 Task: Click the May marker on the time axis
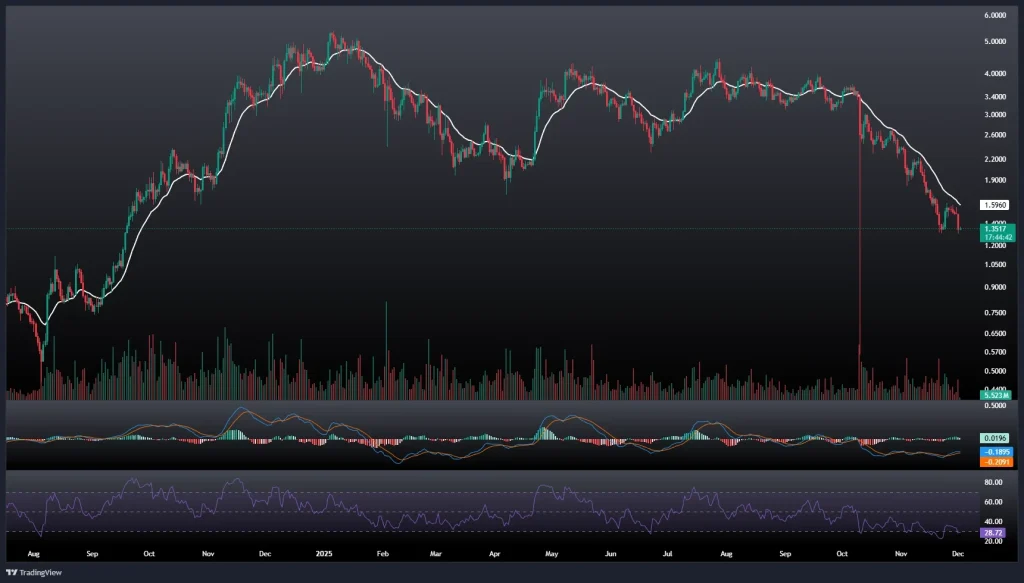549,552
